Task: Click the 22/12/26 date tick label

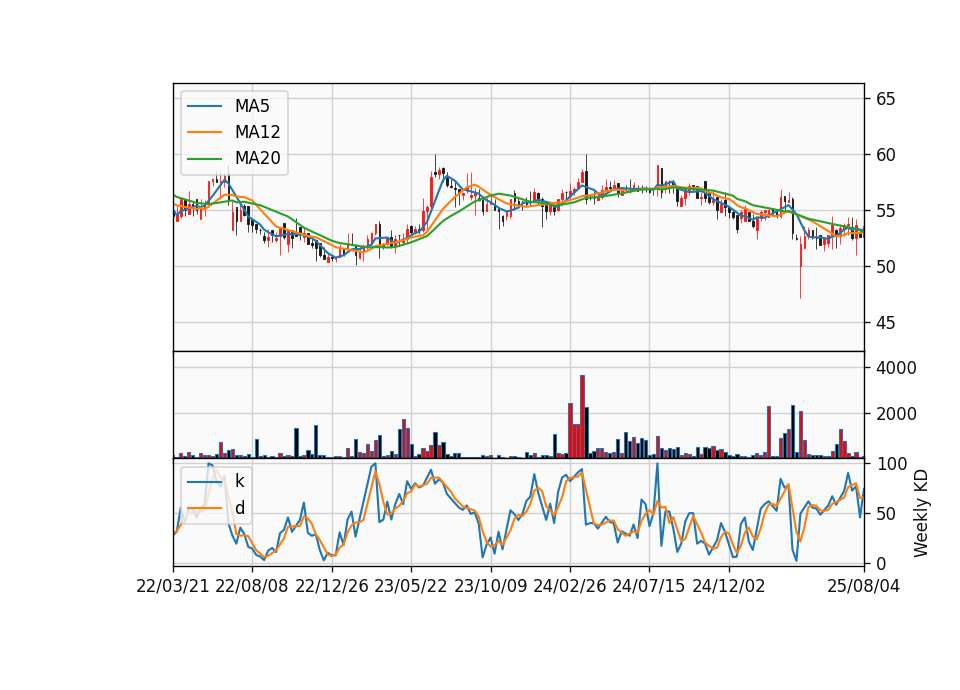Action: [x=332, y=586]
